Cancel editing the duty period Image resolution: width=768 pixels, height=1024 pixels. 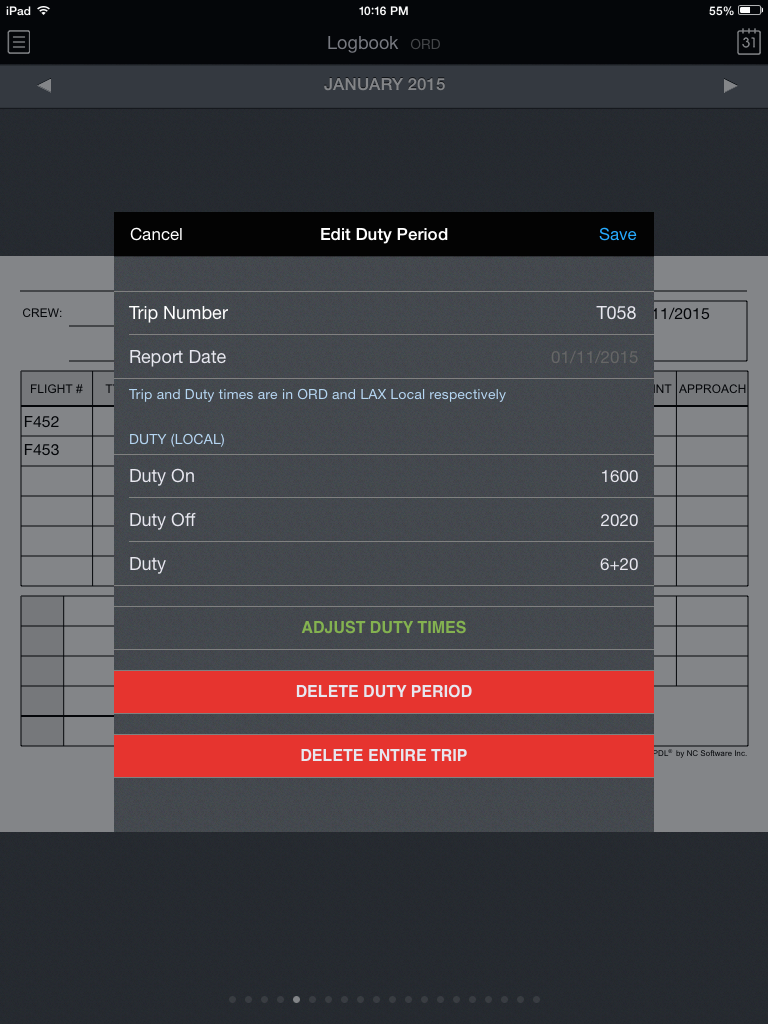(x=156, y=234)
